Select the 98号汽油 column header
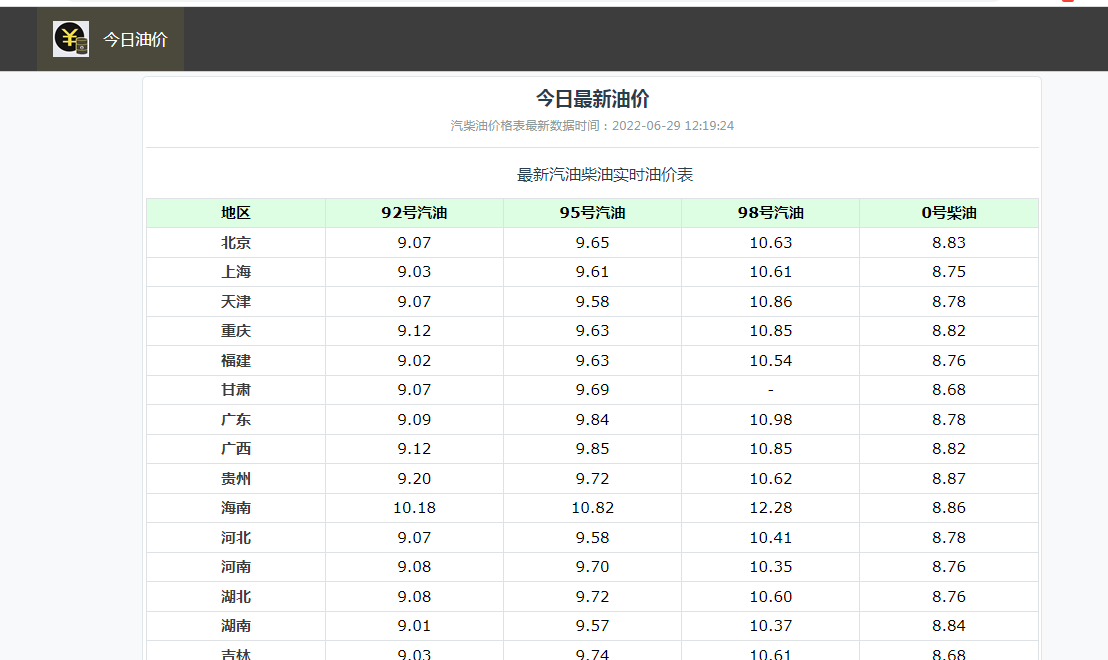Viewport: 1108px width, 660px height. pos(770,213)
